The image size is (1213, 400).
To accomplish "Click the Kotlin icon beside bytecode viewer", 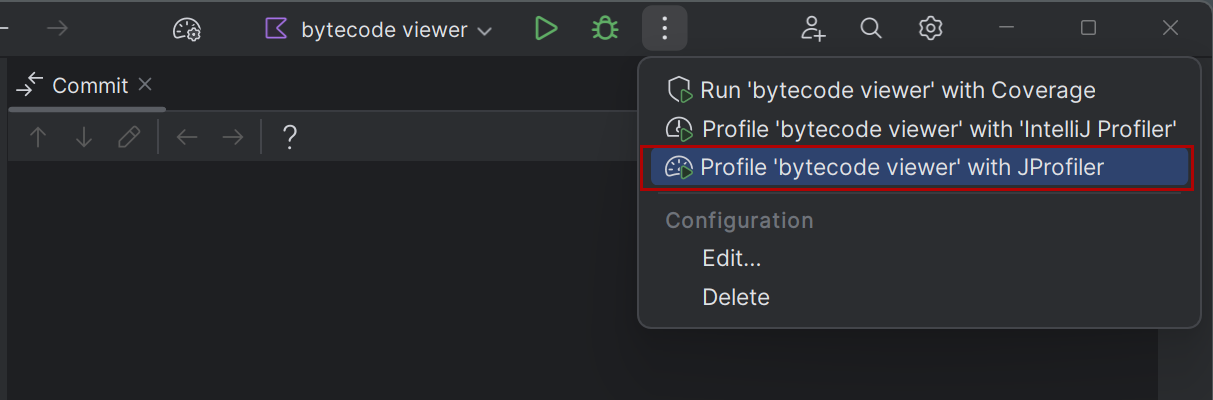I will (276, 29).
